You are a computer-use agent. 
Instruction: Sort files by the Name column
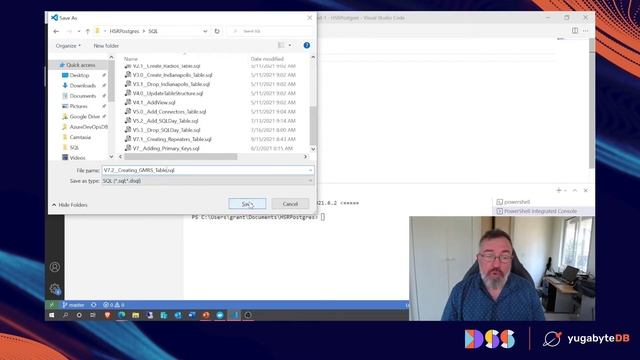coord(131,59)
